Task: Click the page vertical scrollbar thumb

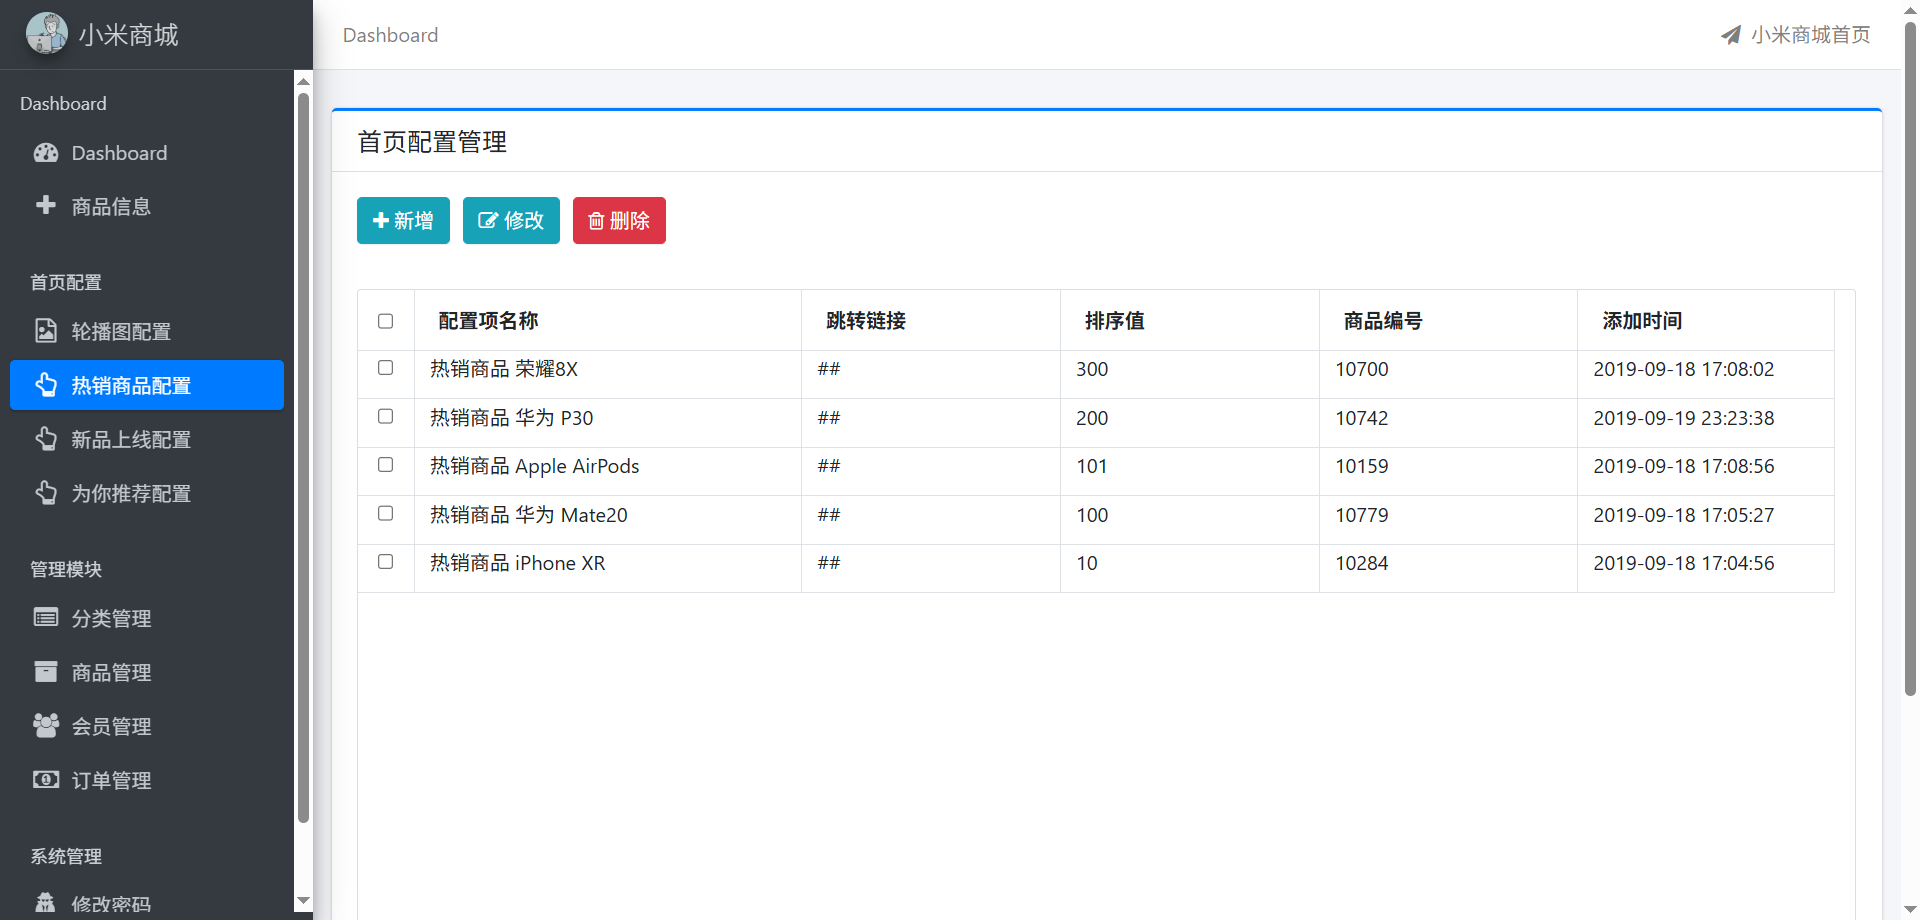Action: tap(1910, 358)
